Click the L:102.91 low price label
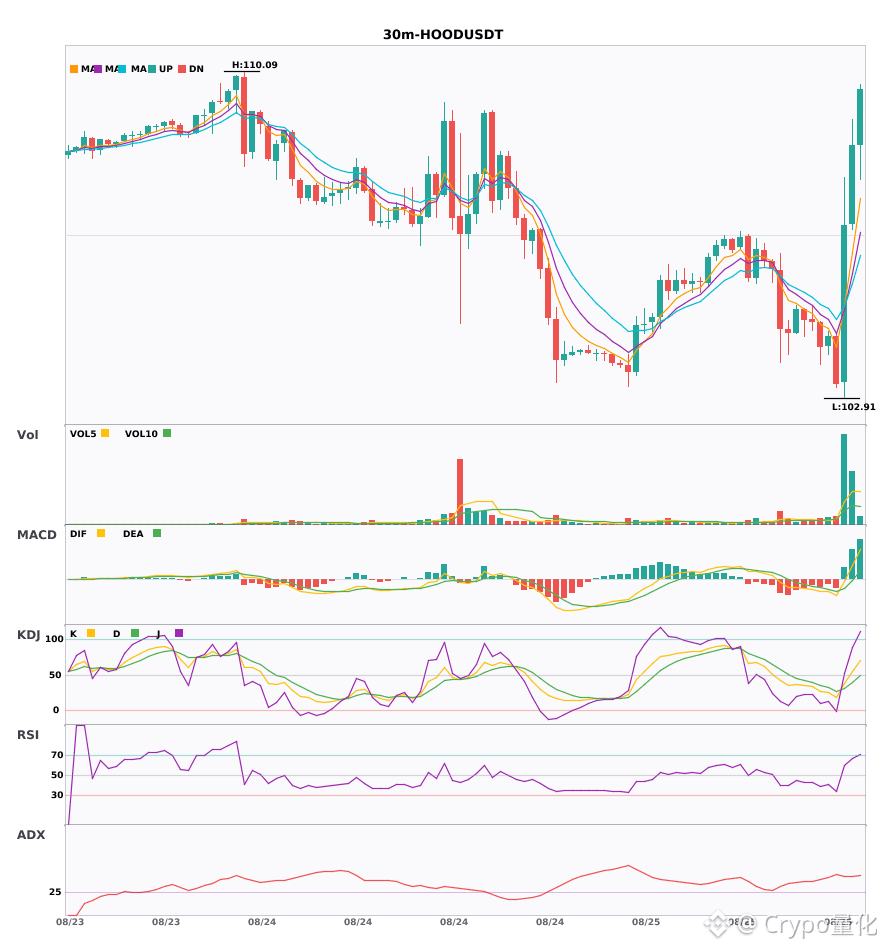The image size is (885, 950). click(854, 407)
